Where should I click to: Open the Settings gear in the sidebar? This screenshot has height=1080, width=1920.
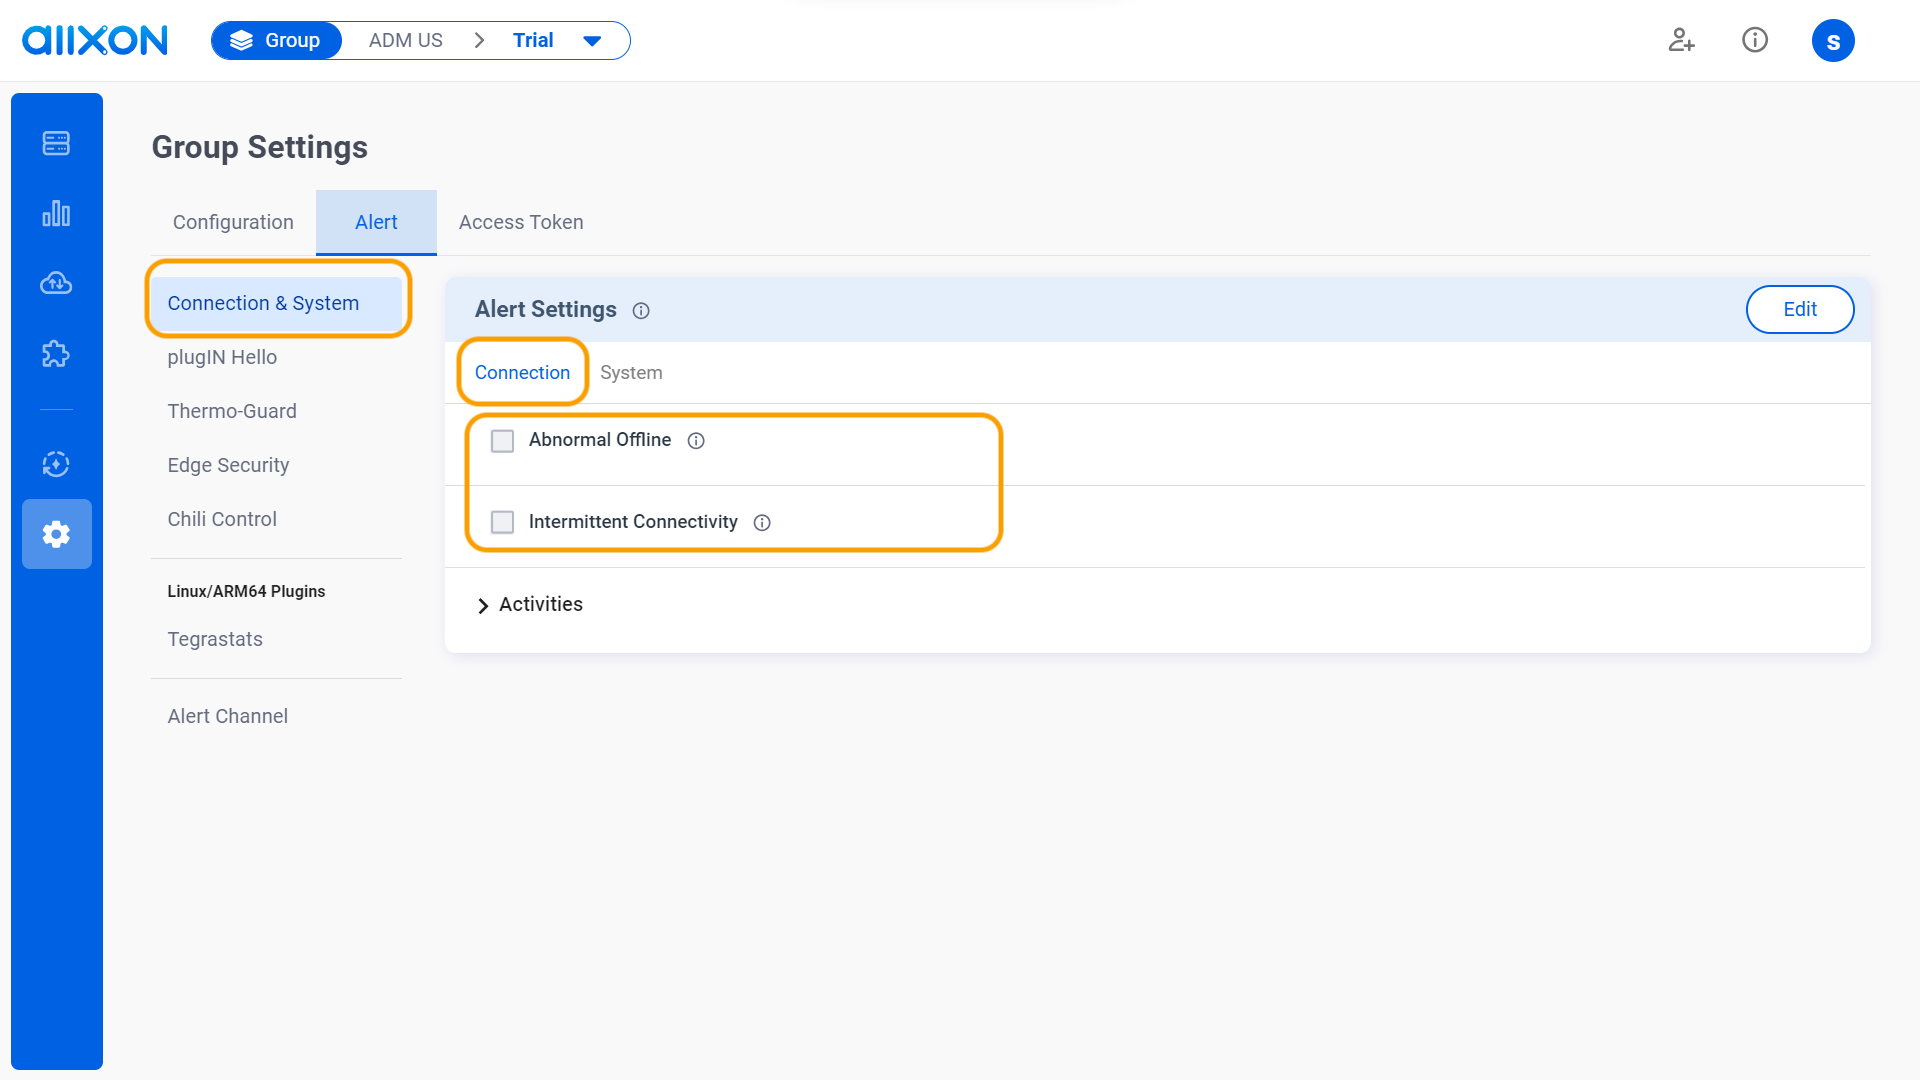pyautogui.click(x=56, y=534)
